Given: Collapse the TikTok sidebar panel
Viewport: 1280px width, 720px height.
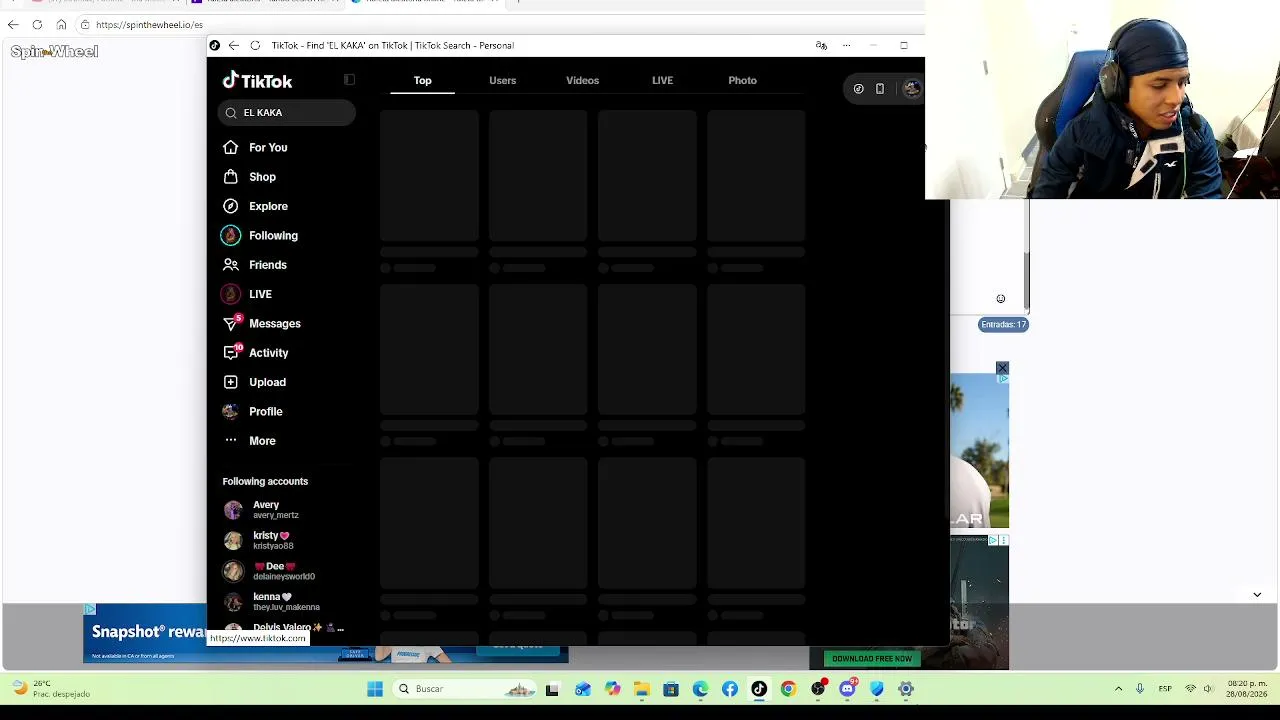Looking at the screenshot, I should point(349,80).
